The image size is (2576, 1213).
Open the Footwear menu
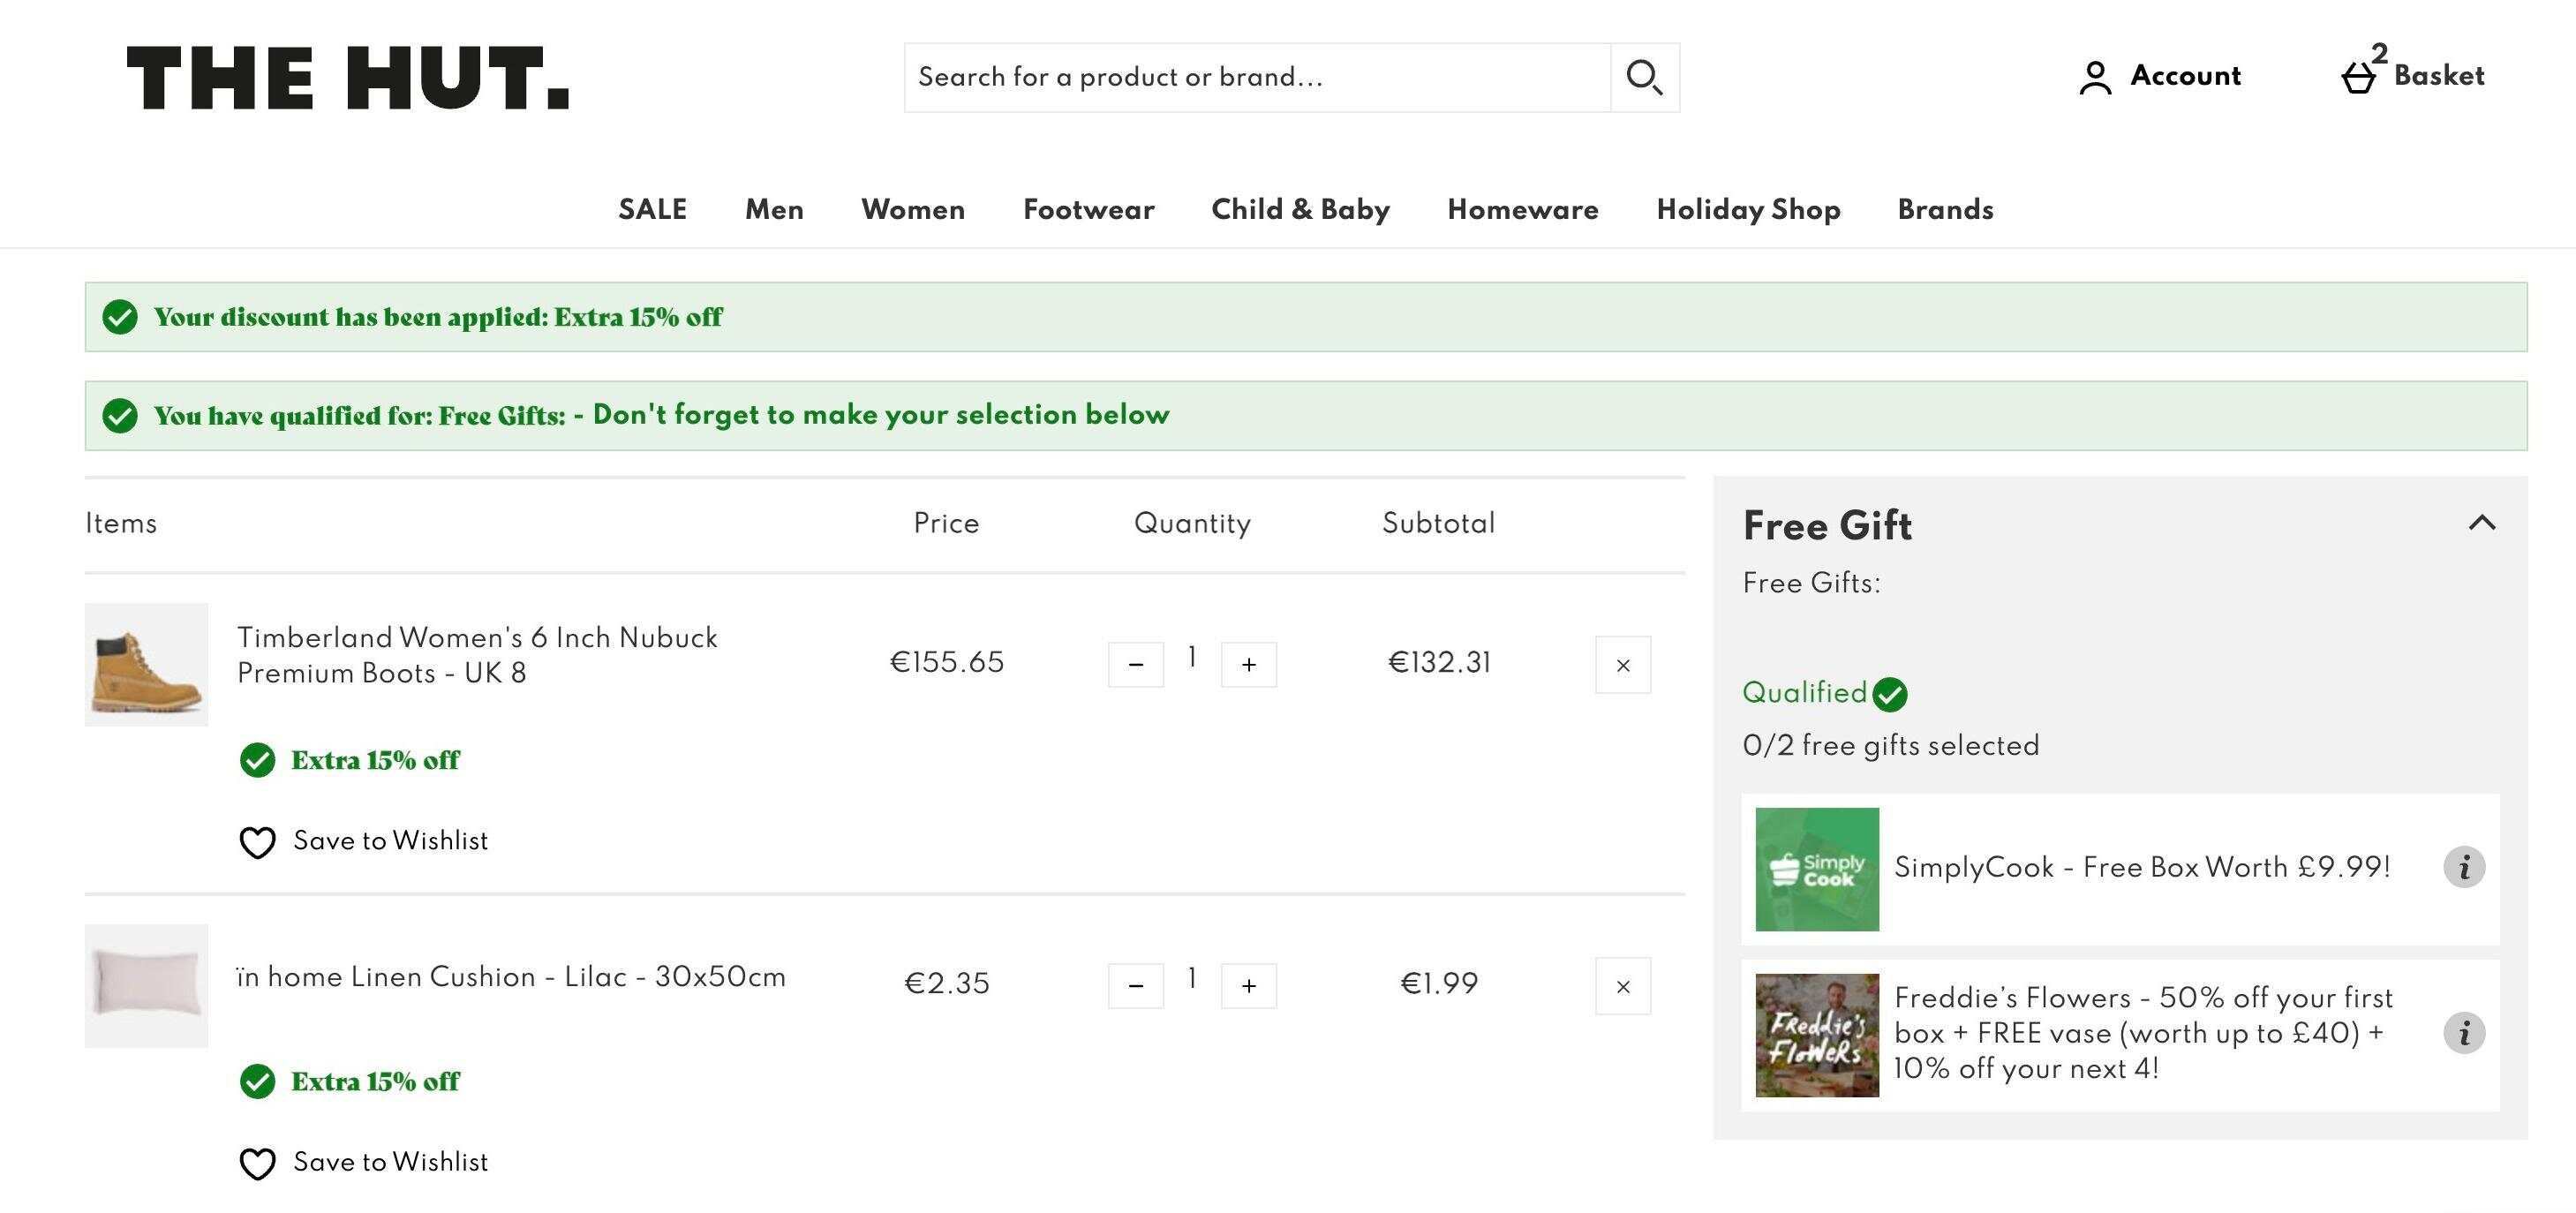point(1088,209)
